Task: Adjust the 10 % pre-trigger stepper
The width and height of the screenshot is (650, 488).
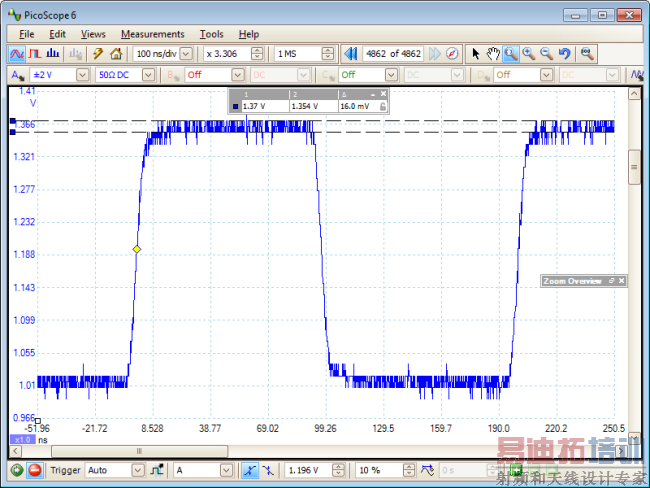Action: [x=409, y=470]
